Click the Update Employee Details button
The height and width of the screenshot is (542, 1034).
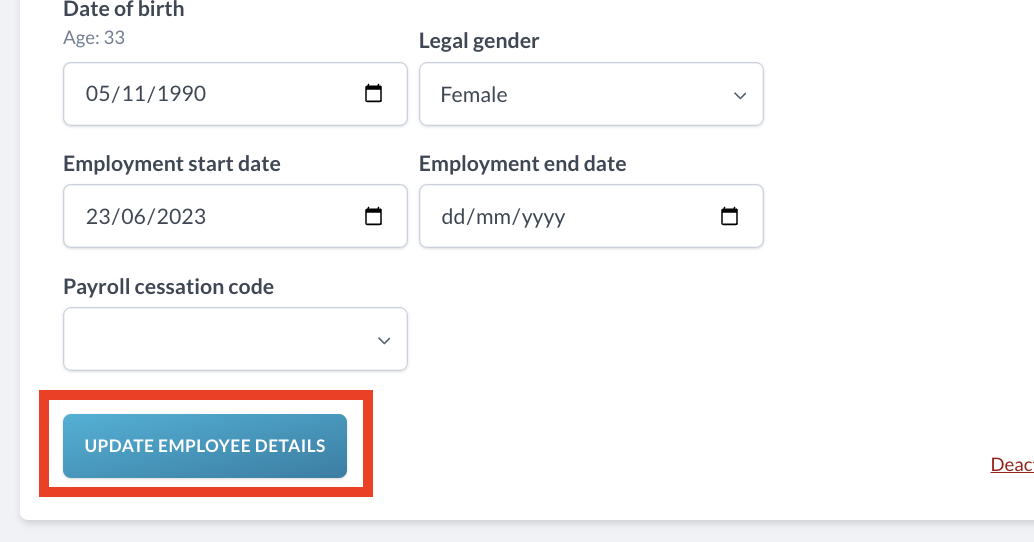tap(205, 446)
